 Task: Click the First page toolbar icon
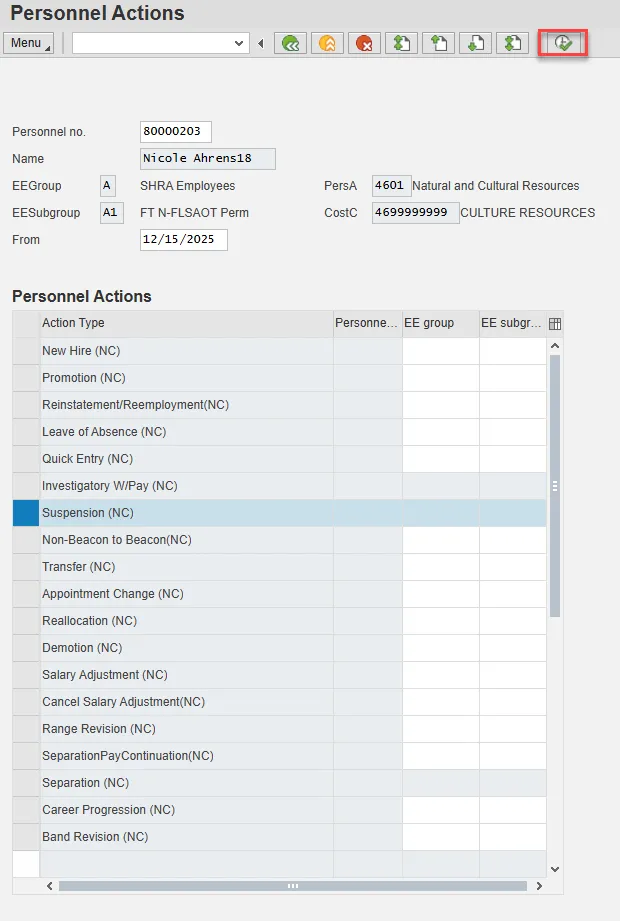tap(401, 43)
